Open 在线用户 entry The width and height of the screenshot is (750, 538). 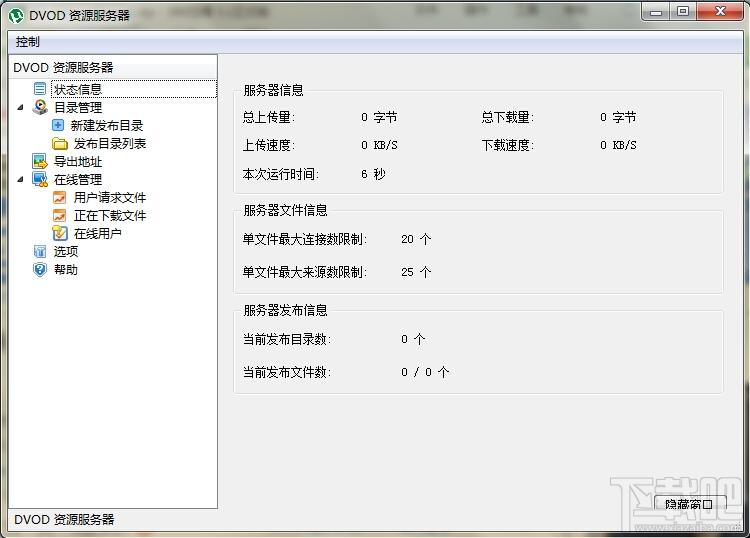(98, 234)
